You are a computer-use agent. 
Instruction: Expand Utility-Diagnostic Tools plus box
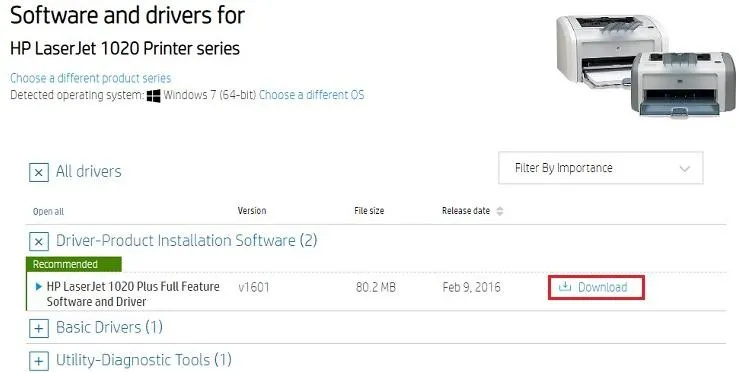pos(39,361)
